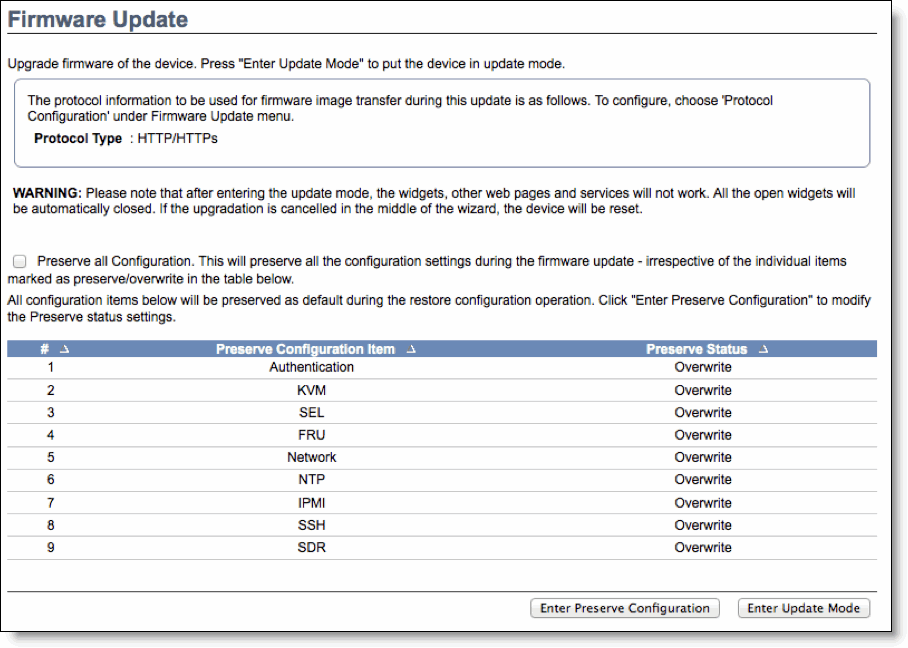Select the SSH configuration row
Image resolution: width=908 pixels, height=648 pixels.
442,525
